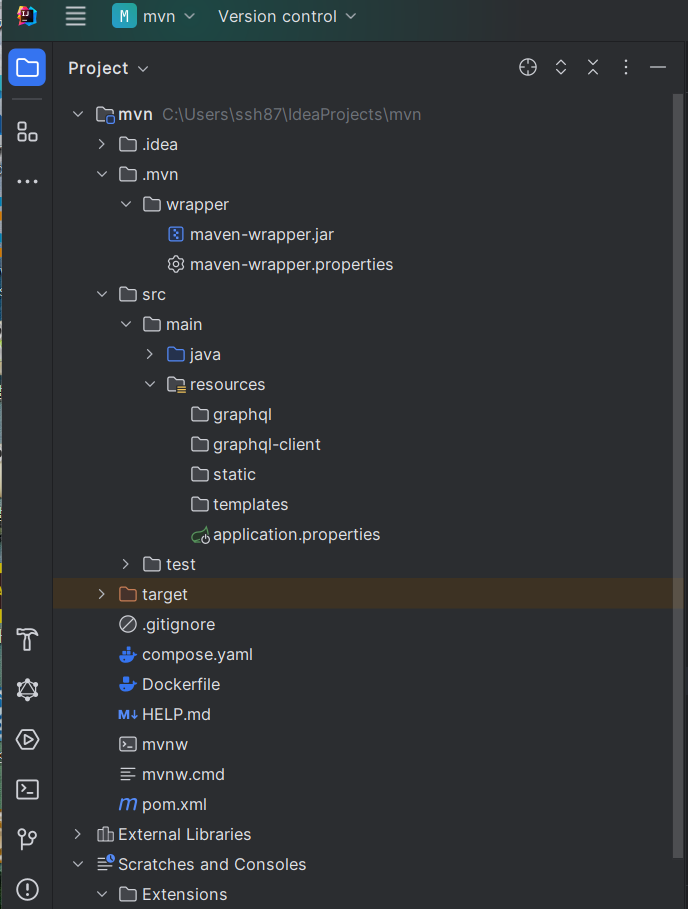Viewport: 688px width, 909px height.
Task: Click Expand Selected icon in Project panel
Action: (560, 67)
